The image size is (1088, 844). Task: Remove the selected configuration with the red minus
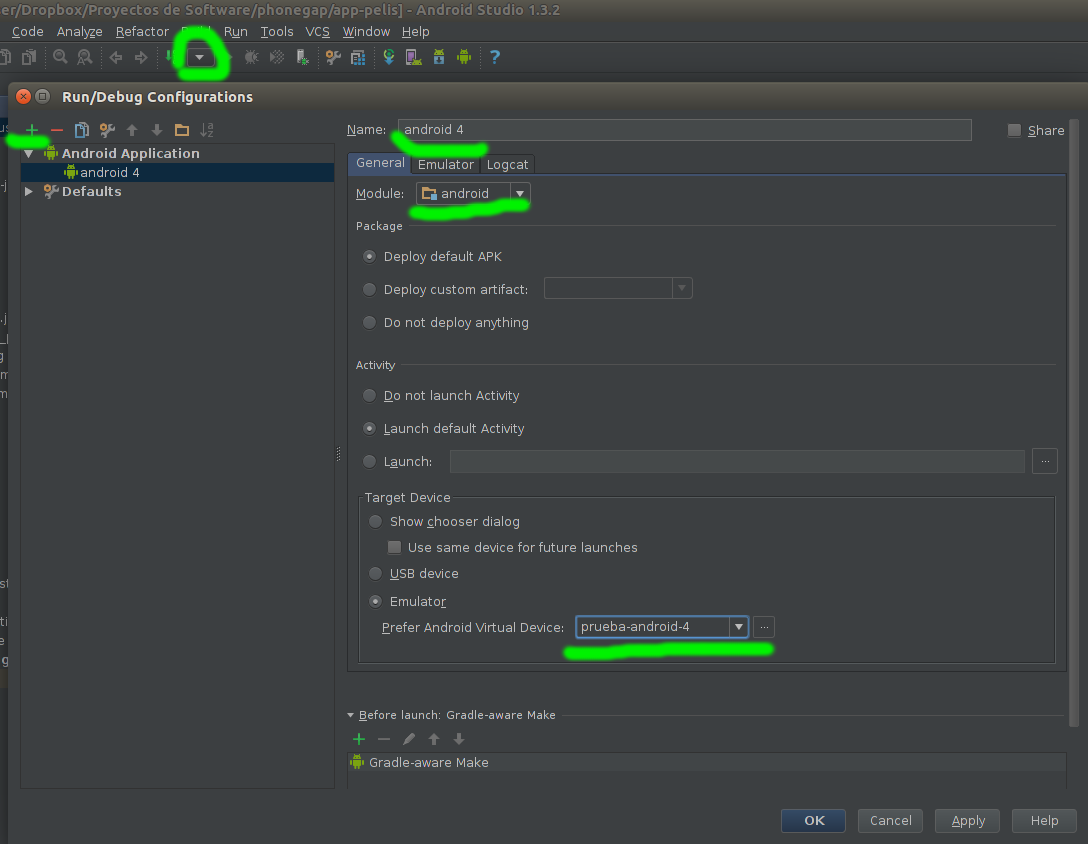tap(57, 130)
